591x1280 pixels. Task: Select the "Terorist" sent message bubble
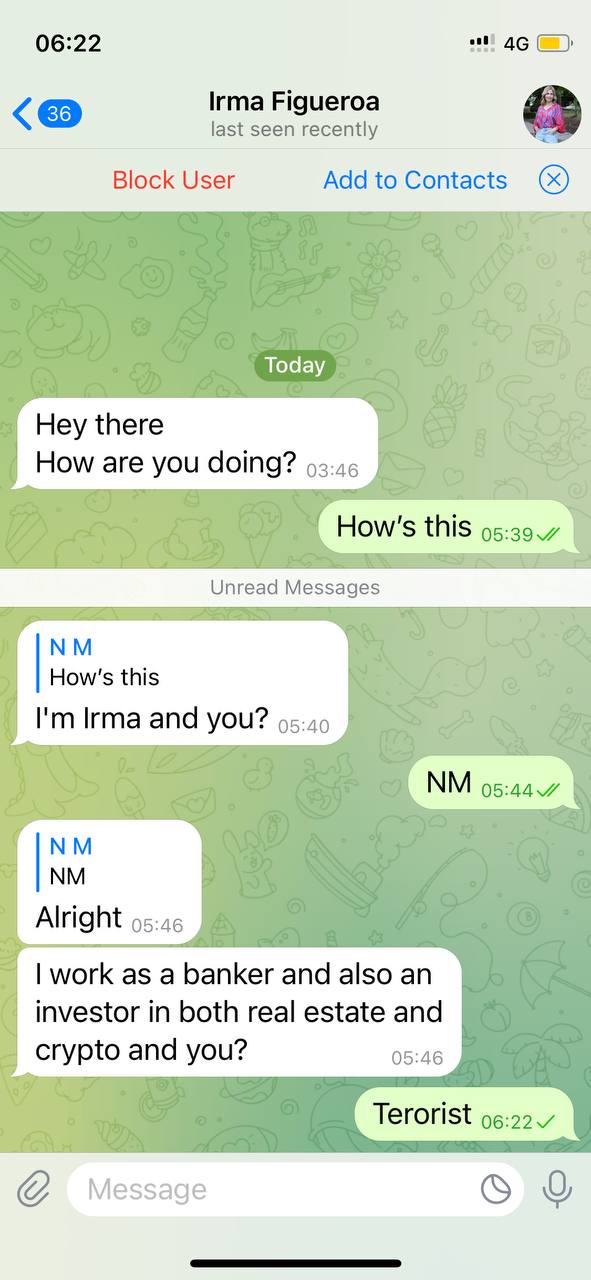[466, 1115]
